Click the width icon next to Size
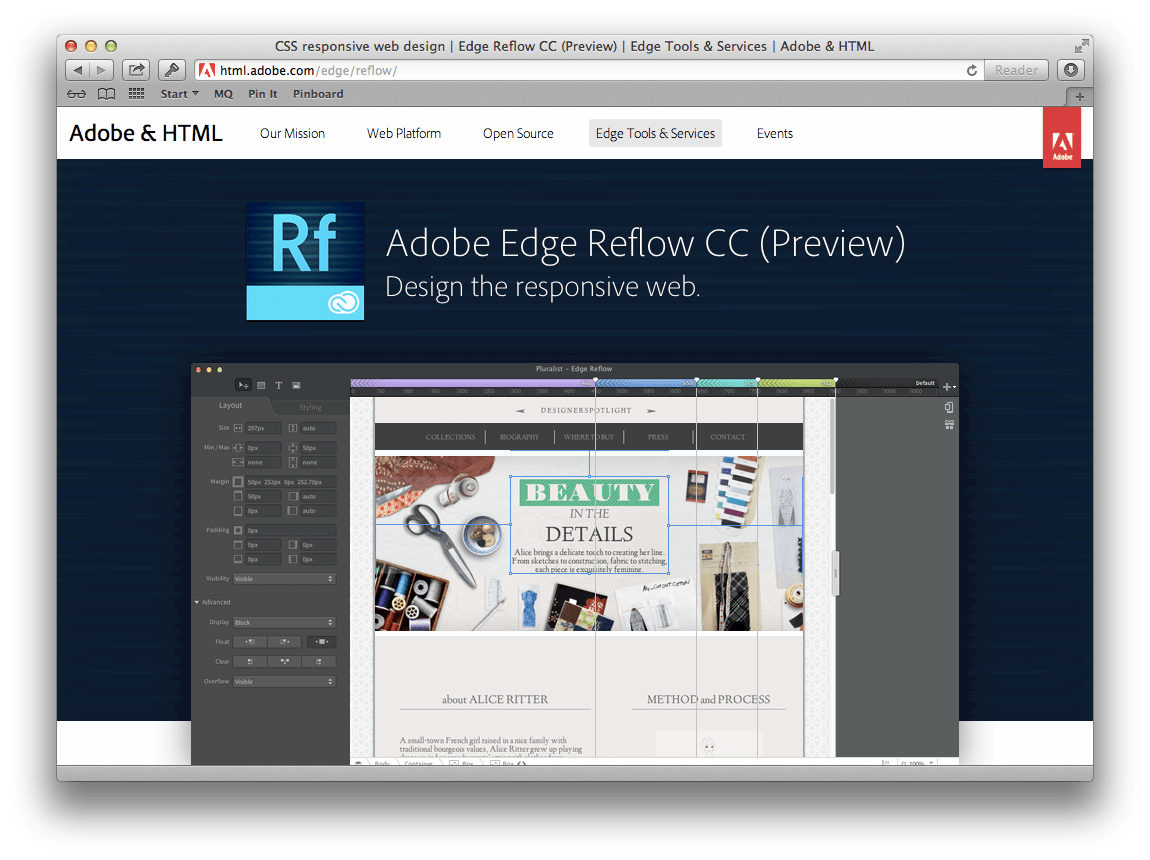This screenshot has height=860, width=1150. [238, 428]
